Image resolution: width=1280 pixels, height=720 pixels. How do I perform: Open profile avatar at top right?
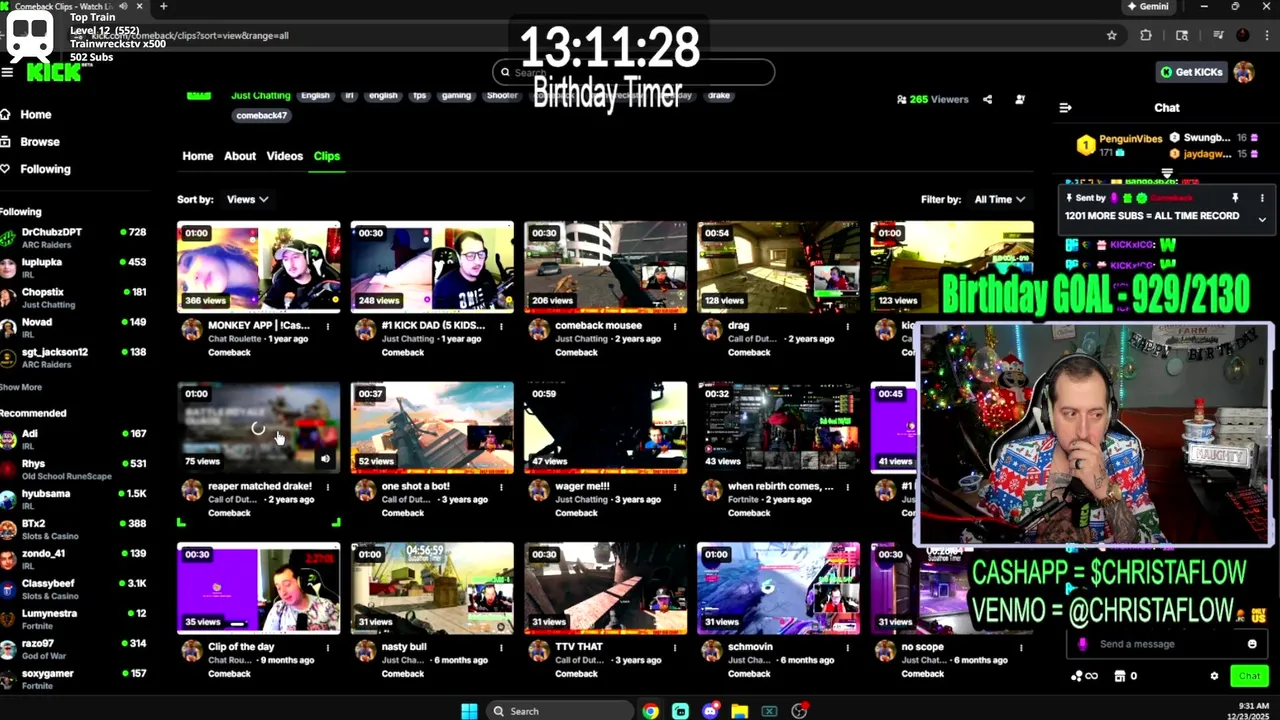(x=1244, y=72)
